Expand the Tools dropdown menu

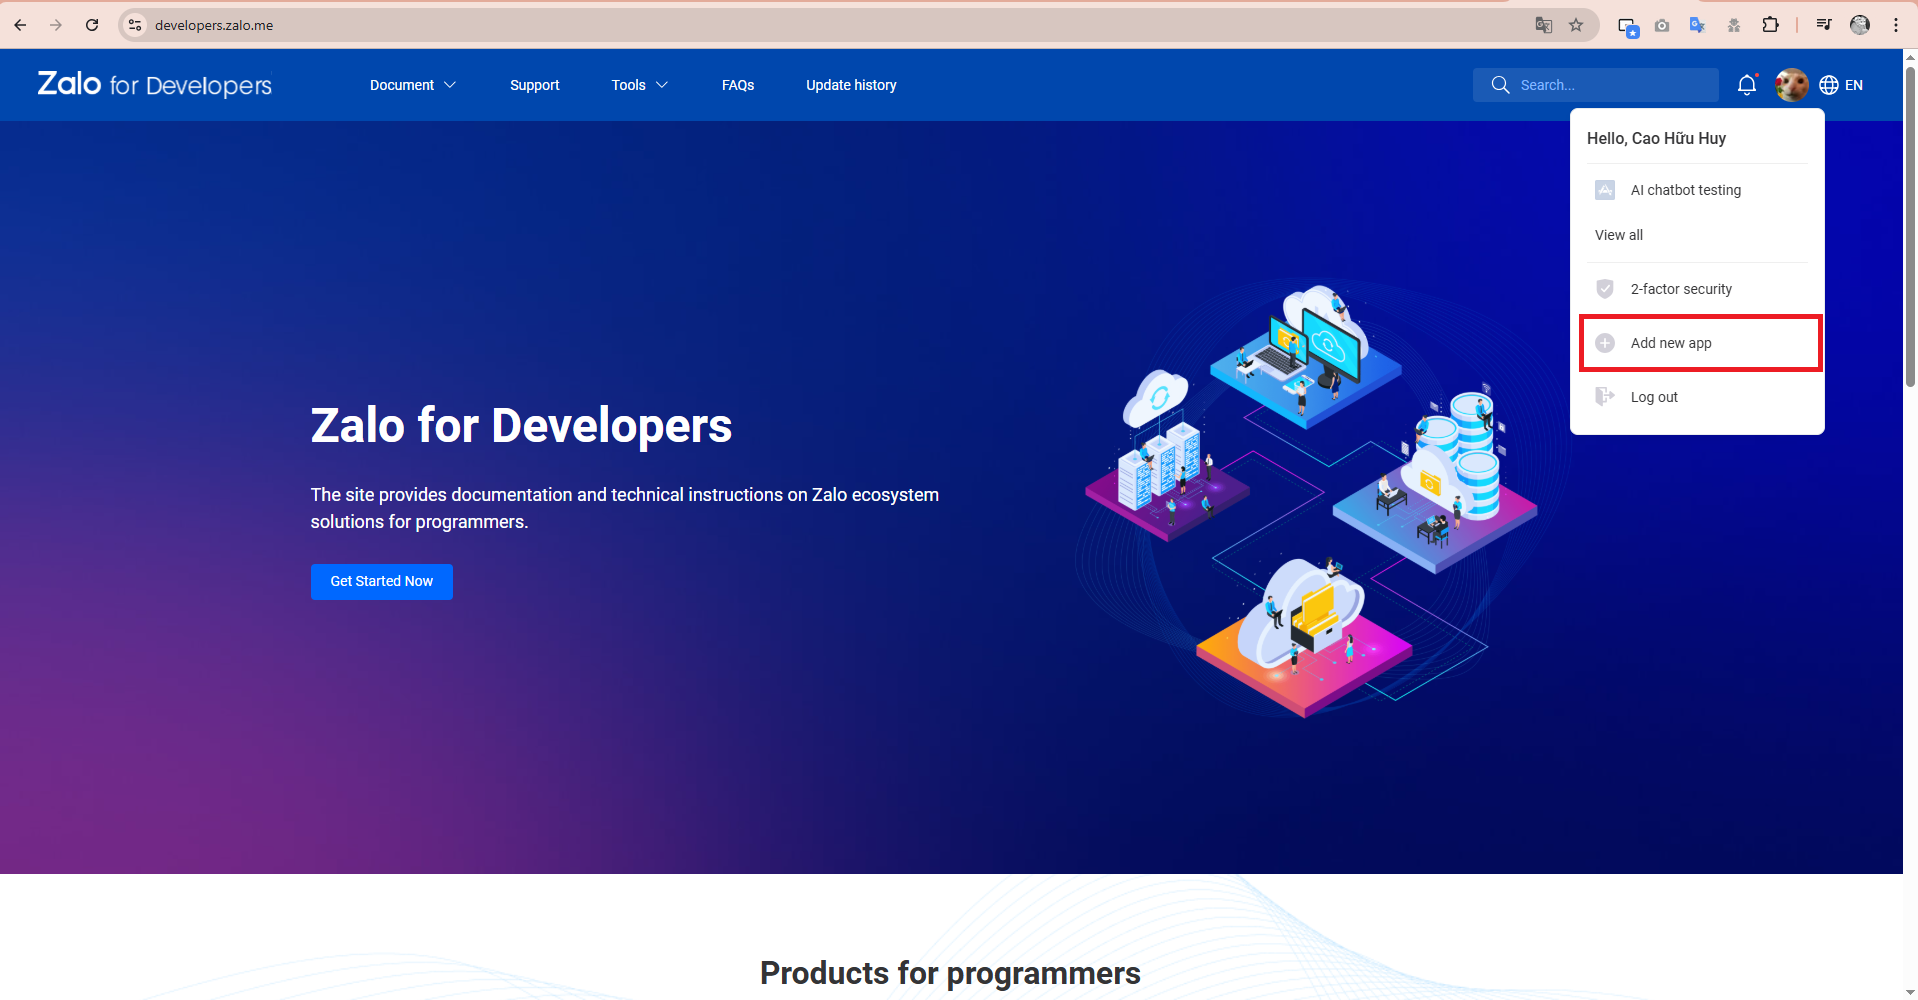pyautogui.click(x=639, y=85)
